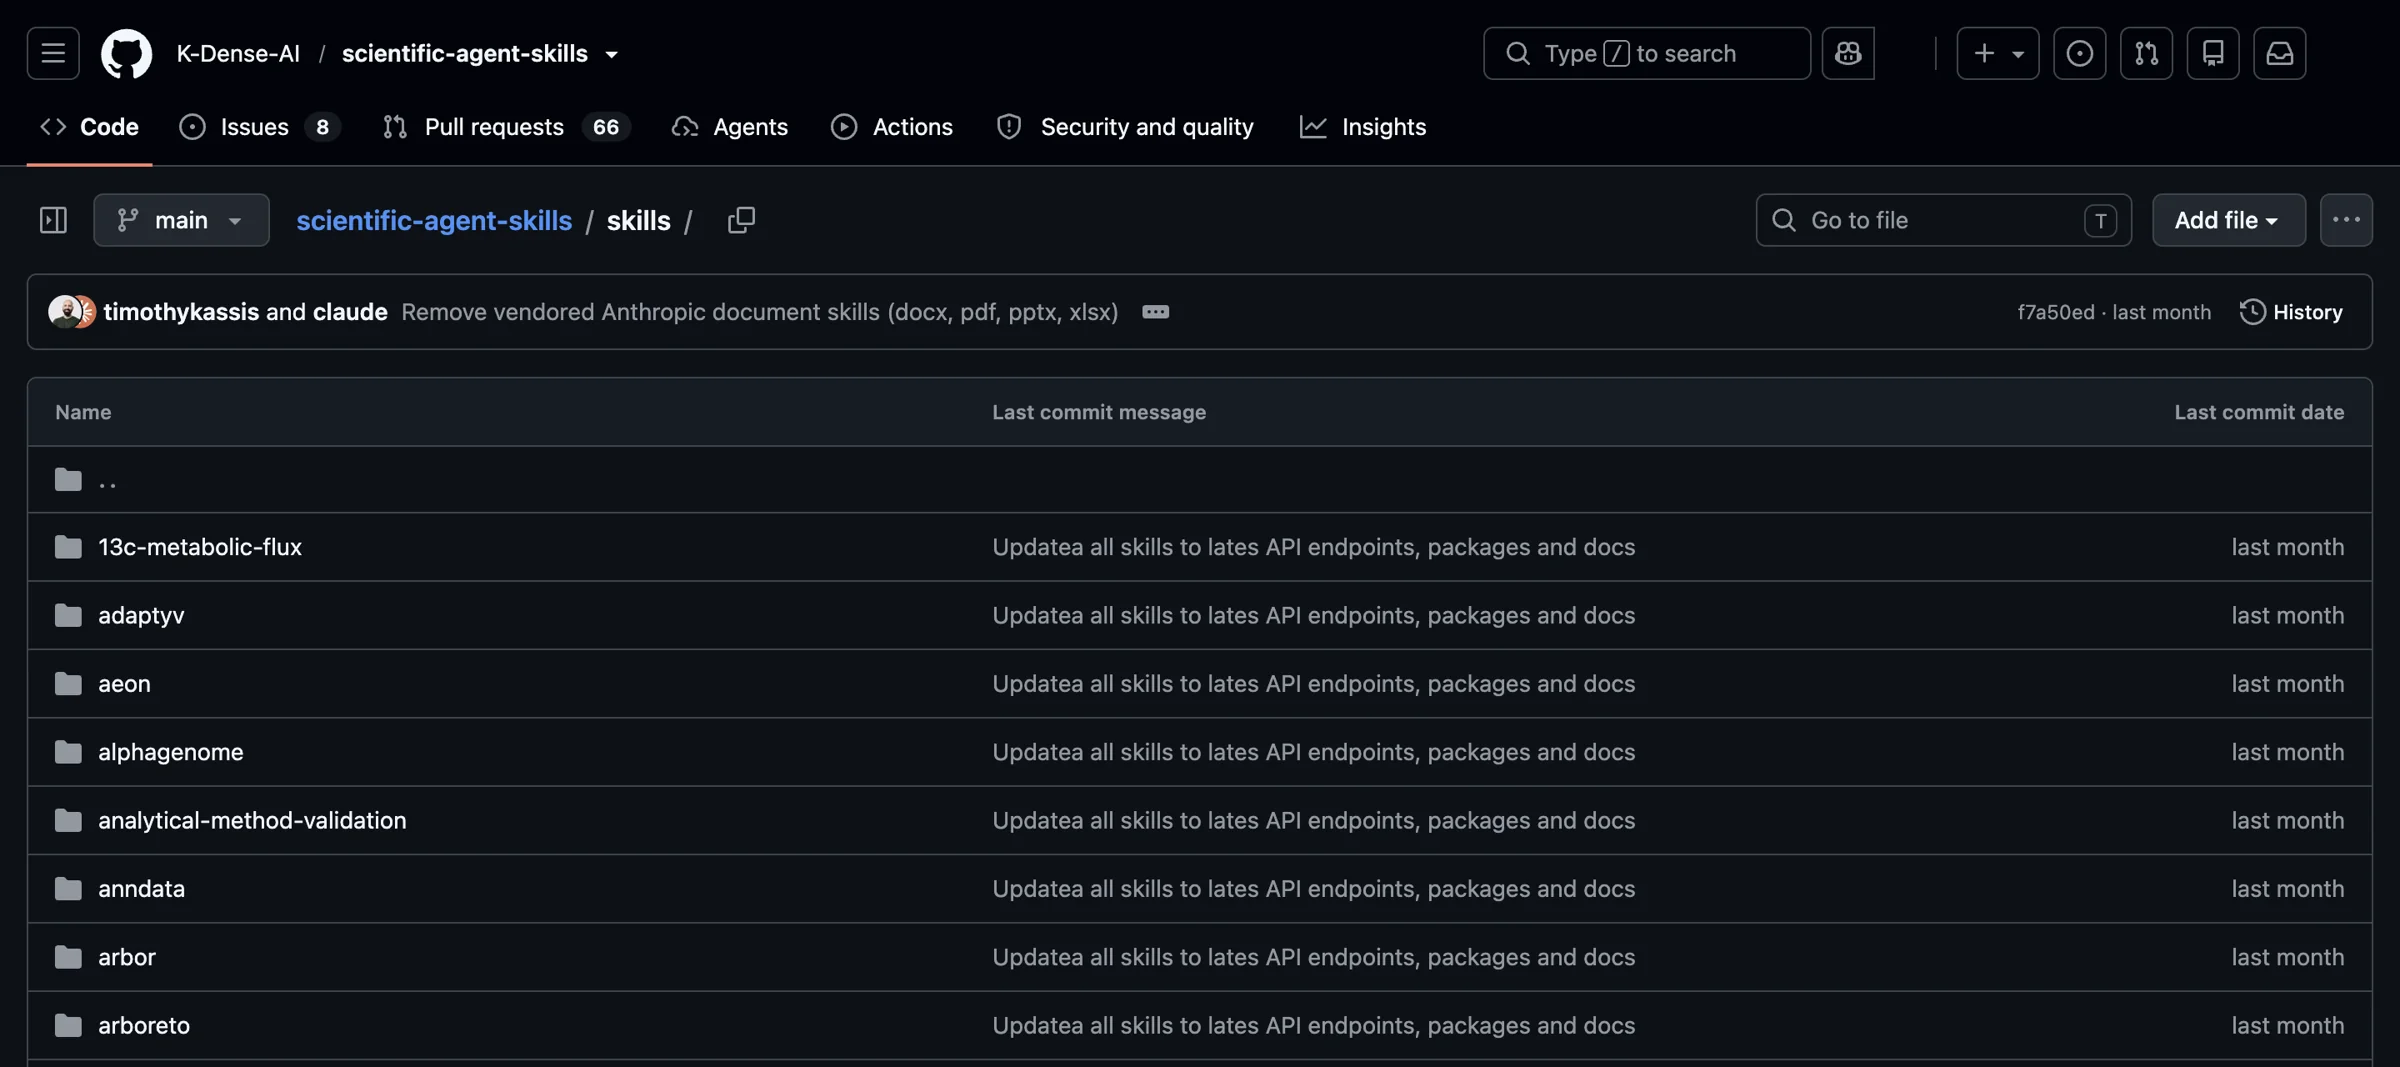Open the 13c-metabolic-flux folder

(200, 547)
